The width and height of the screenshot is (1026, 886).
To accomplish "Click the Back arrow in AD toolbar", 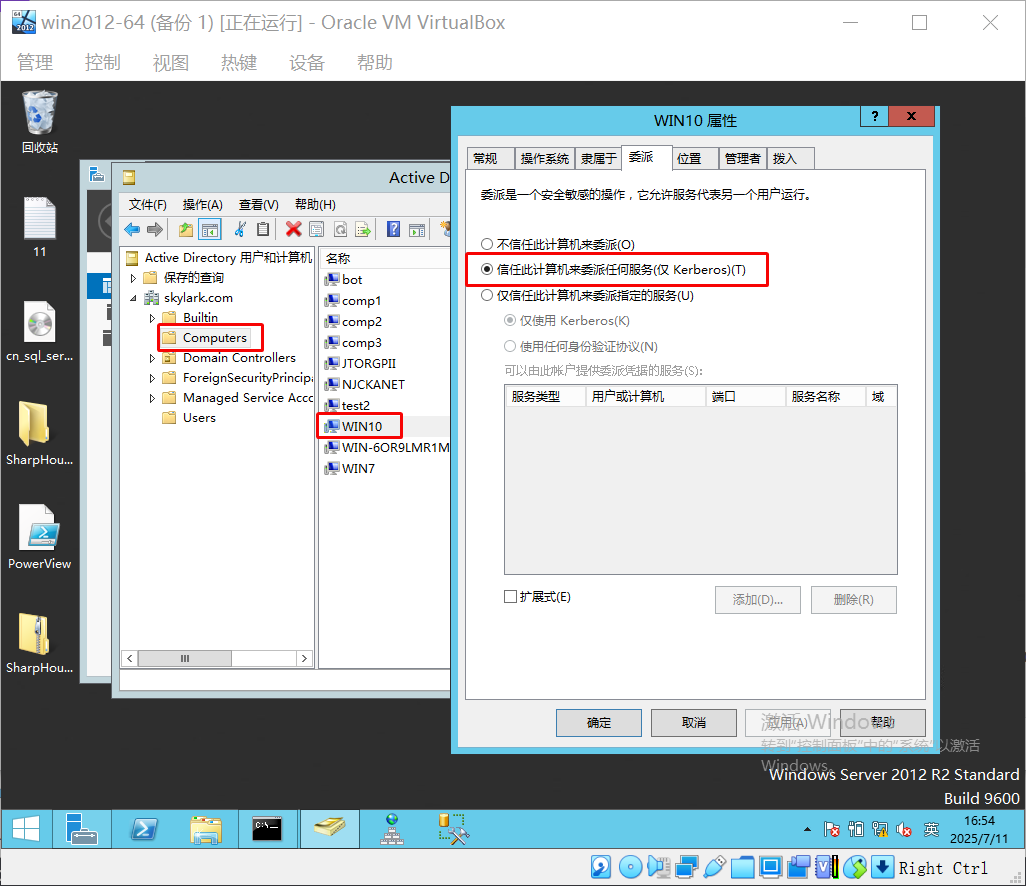I will [132, 229].
